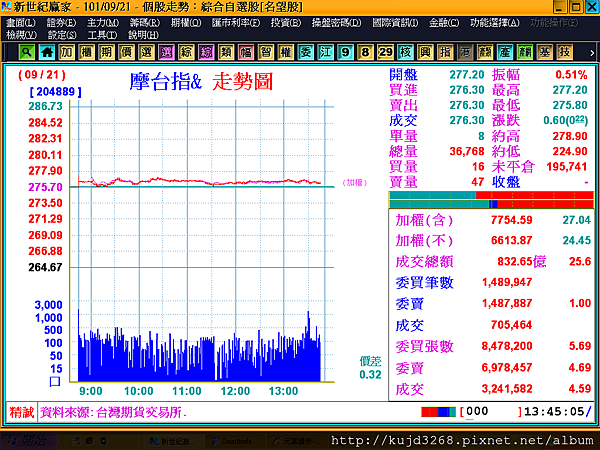
Task: Open the 檢視(V) menu
Action: [x=21, y=35]
